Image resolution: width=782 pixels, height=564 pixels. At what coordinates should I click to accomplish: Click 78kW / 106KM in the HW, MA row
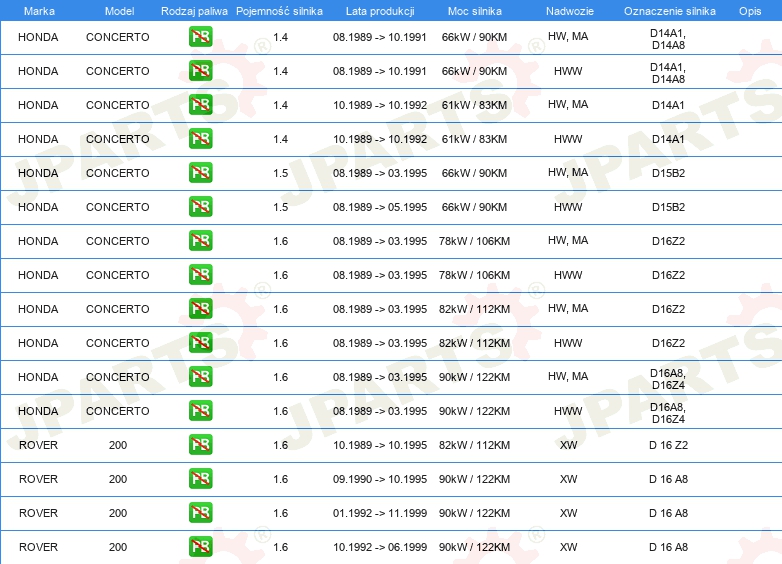tap(474, 241)
